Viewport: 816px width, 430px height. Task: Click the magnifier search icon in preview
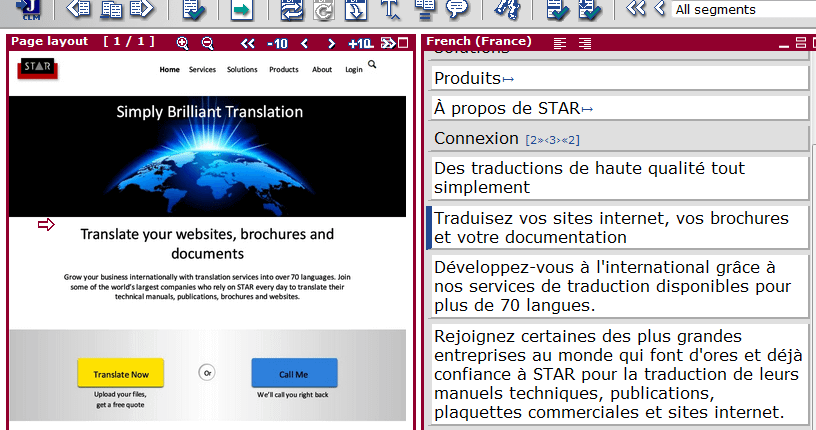pyautogui.click(x=372, y=64)
